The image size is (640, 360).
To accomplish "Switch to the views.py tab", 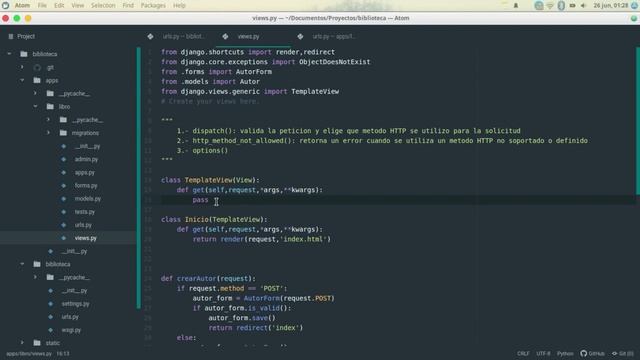I will [253, 36].
